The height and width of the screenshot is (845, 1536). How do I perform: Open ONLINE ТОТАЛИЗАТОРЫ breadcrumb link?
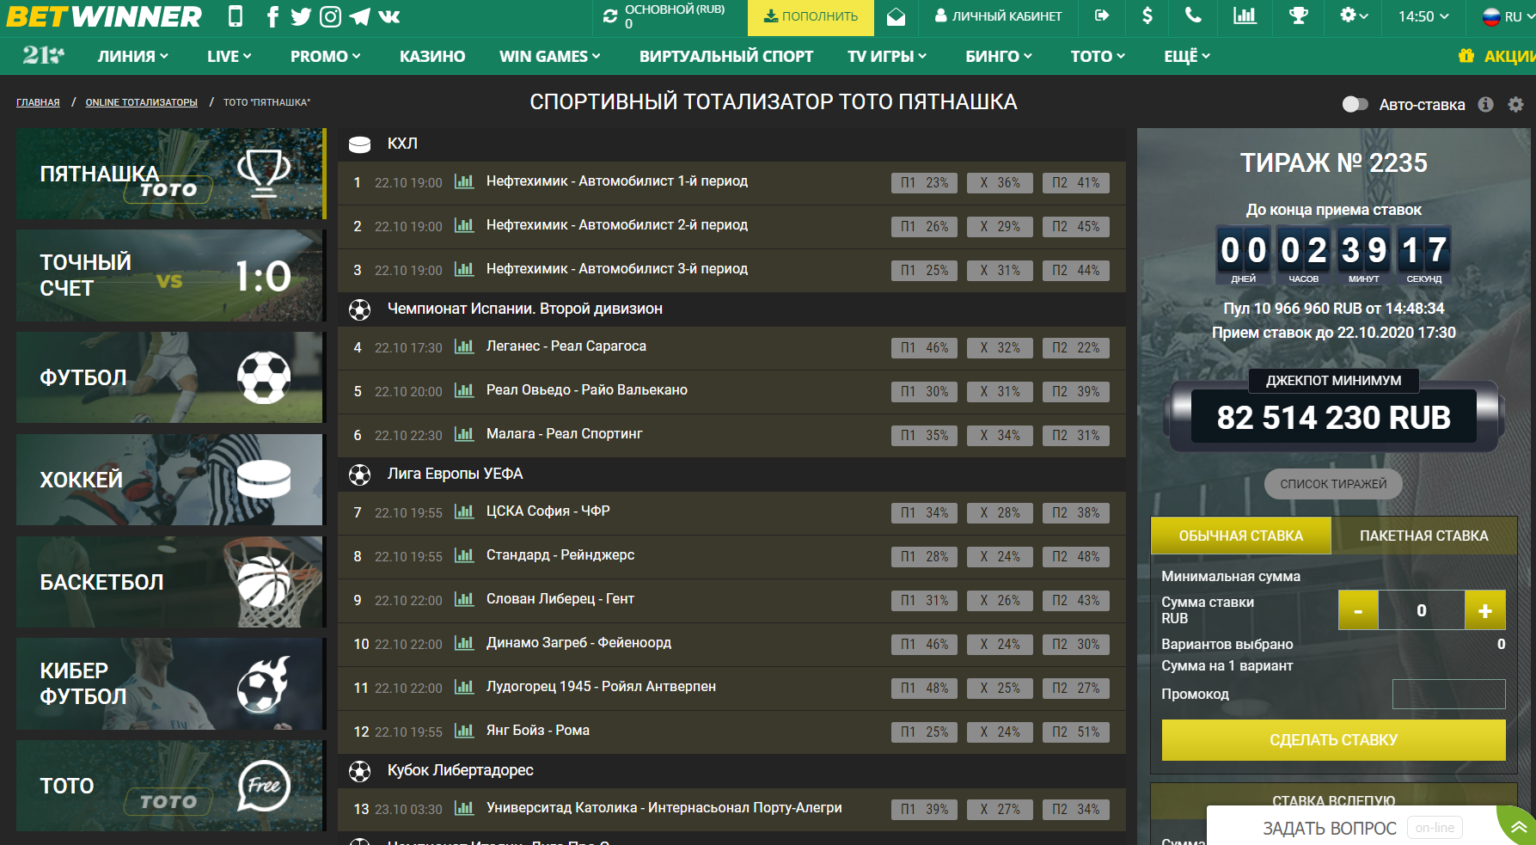pos(141,102)
